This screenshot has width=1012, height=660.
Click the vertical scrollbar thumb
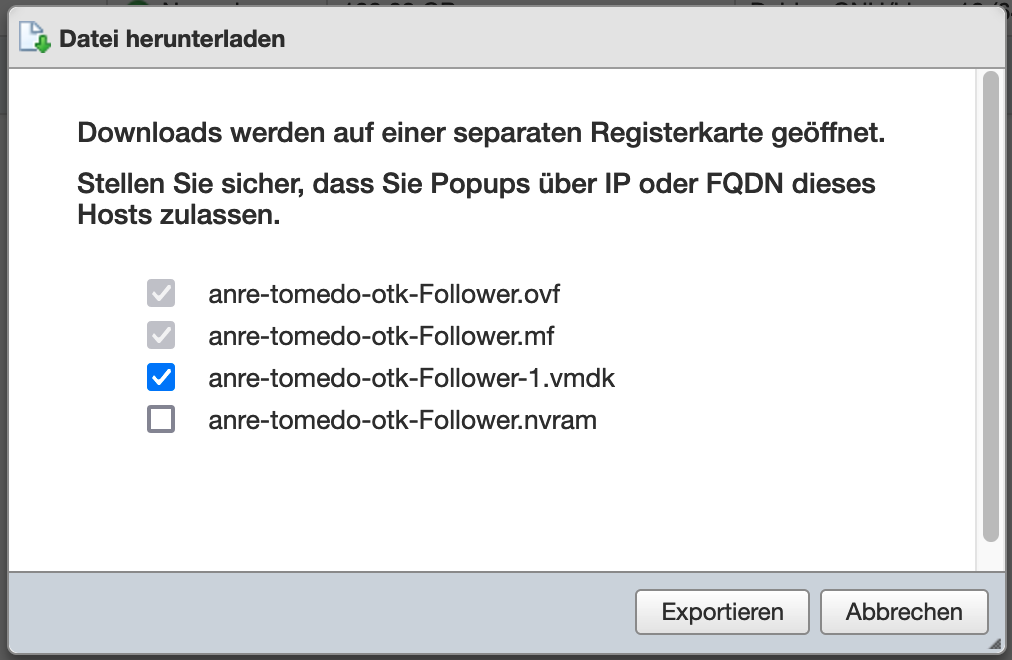[x=991, y=306]
